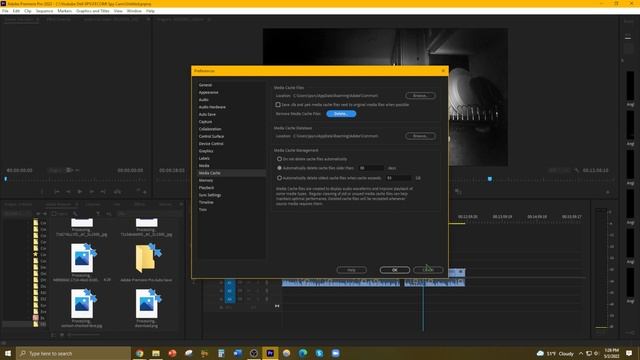Open File Explorer from the taskbar
Viewport: 640px width, 360px height.
pos(156,353)
